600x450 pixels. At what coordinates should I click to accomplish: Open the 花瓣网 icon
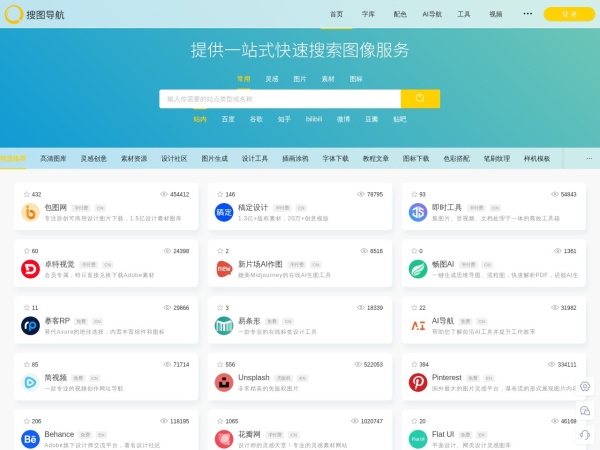pyautogui.click(x=224, y=439)
